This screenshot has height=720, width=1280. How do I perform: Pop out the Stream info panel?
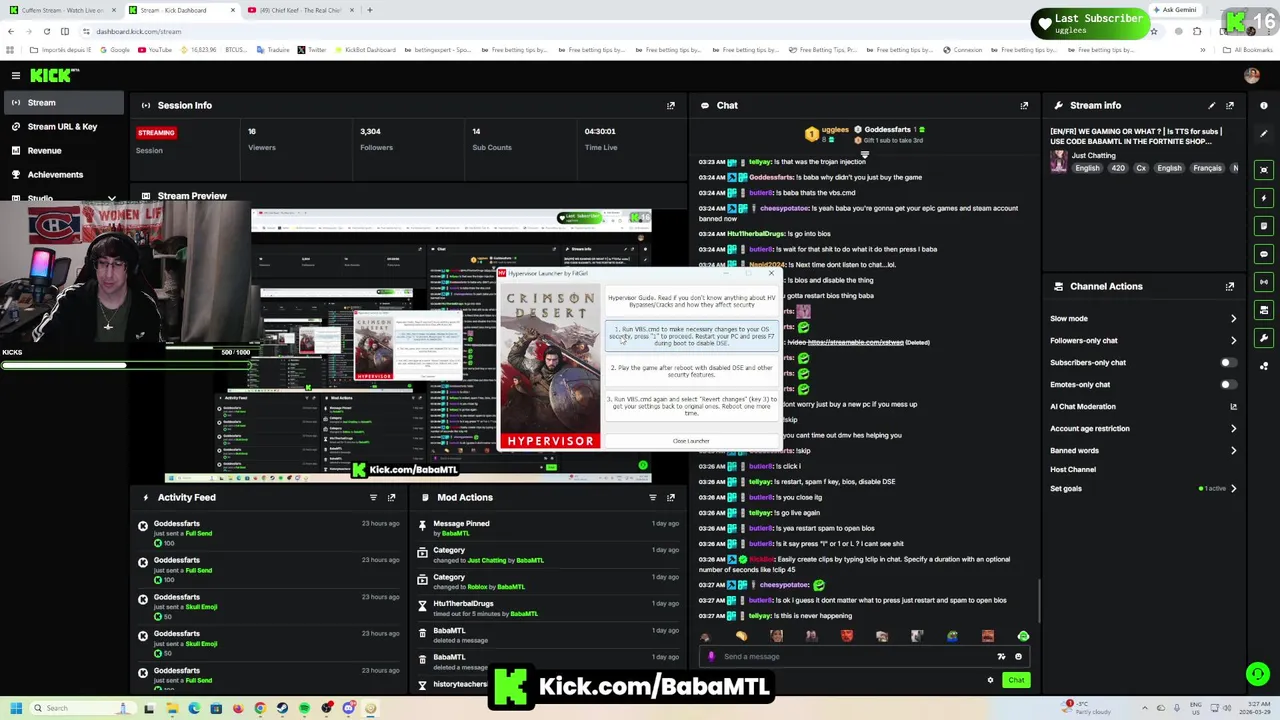pos(1230,105)
